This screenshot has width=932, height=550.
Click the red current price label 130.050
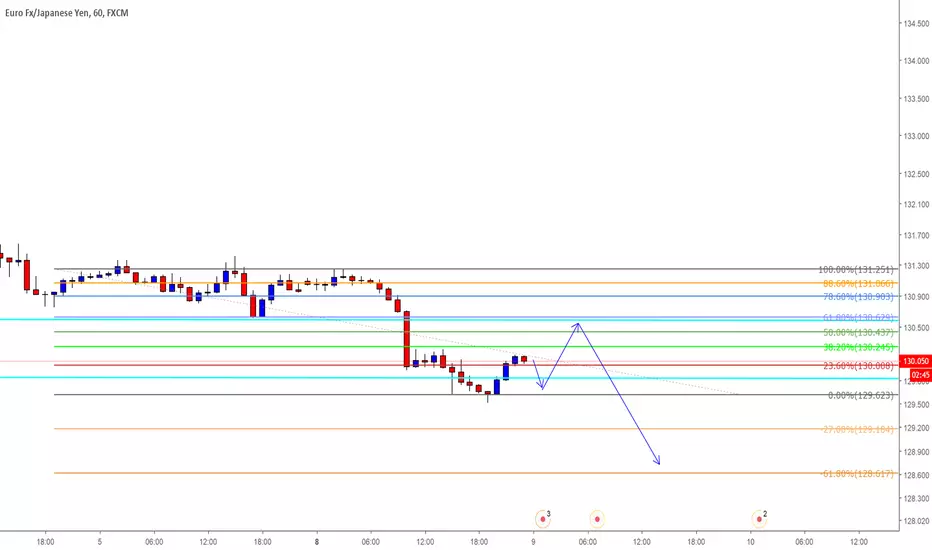tap(916, 361)
